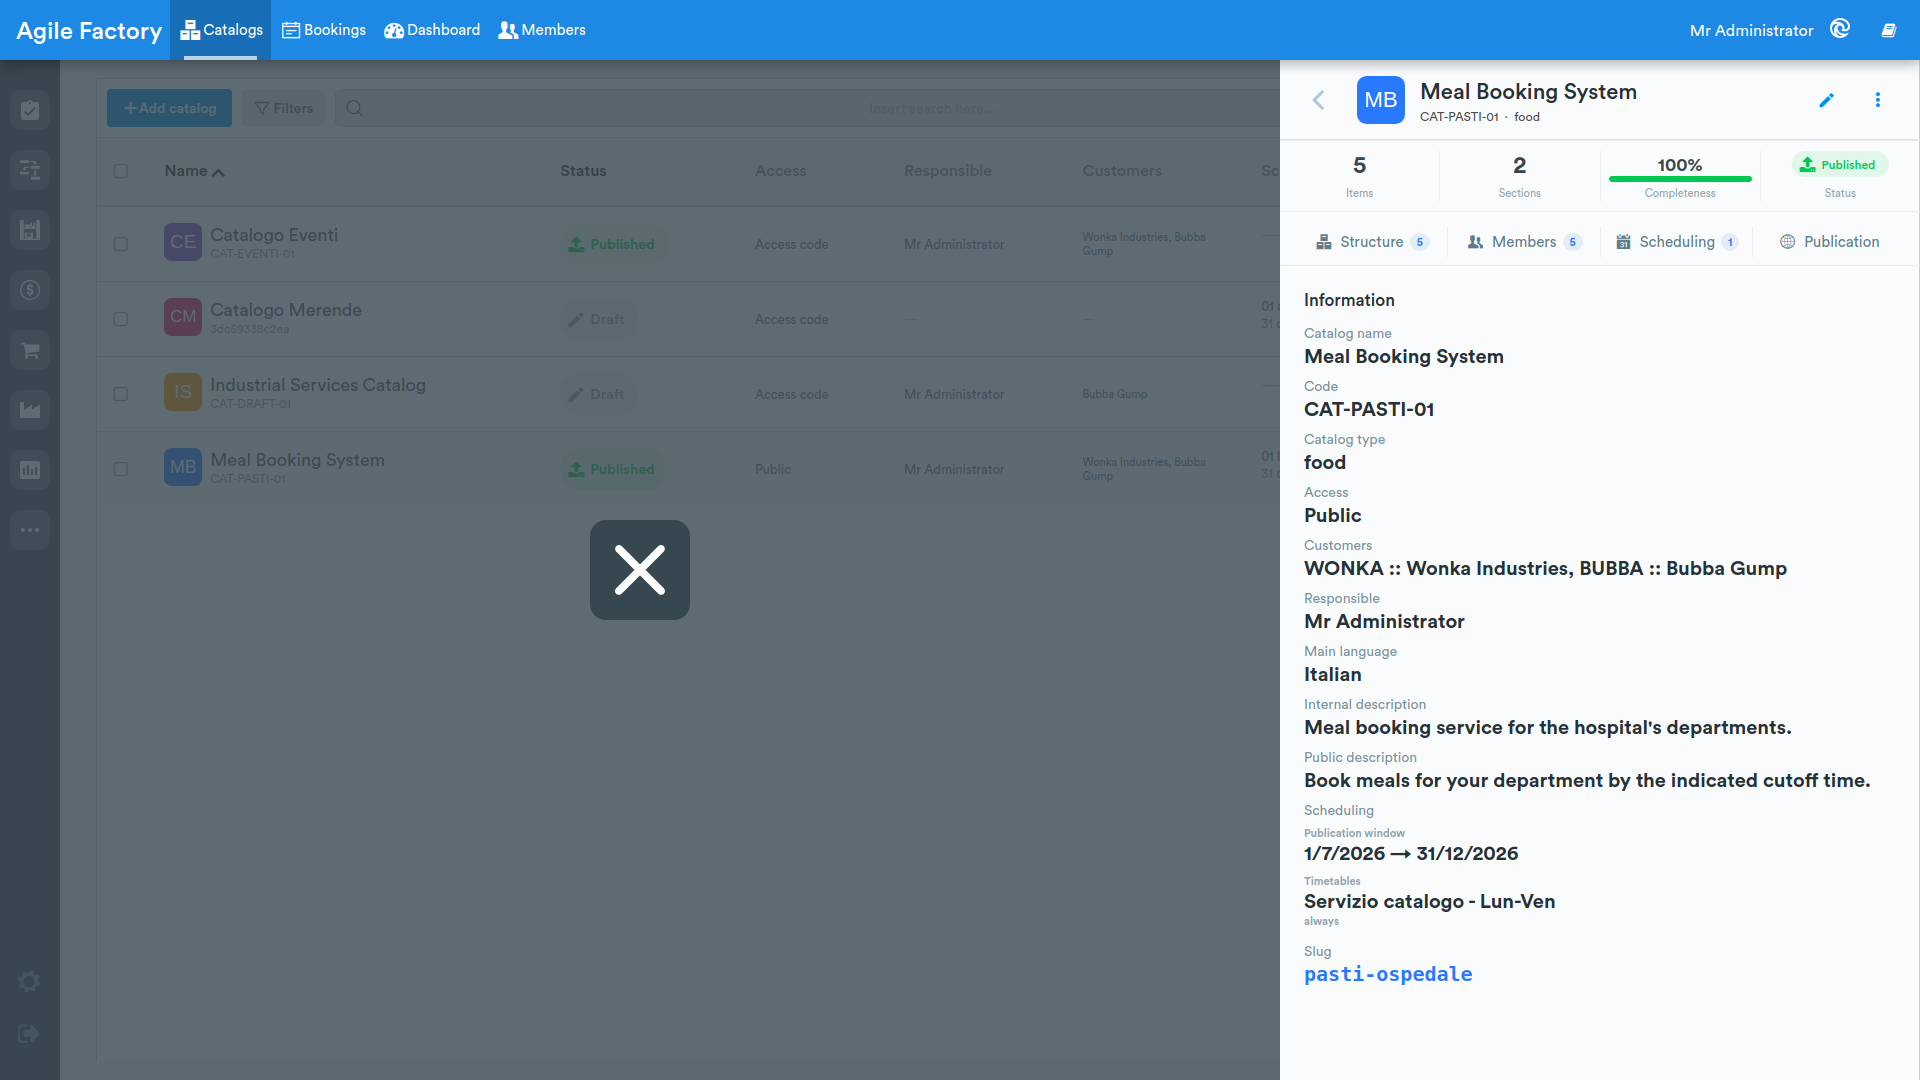Click the MB avatar badge in panel header

coord(1380,100)
